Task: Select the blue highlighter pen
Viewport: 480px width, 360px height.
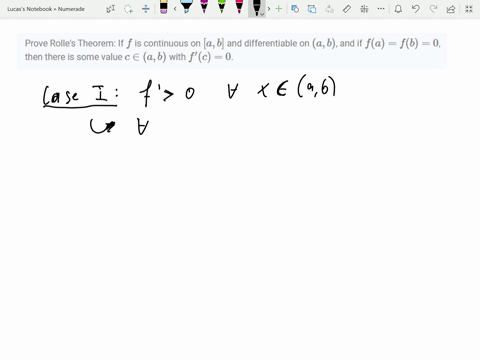Action: [x=186, y=7]
